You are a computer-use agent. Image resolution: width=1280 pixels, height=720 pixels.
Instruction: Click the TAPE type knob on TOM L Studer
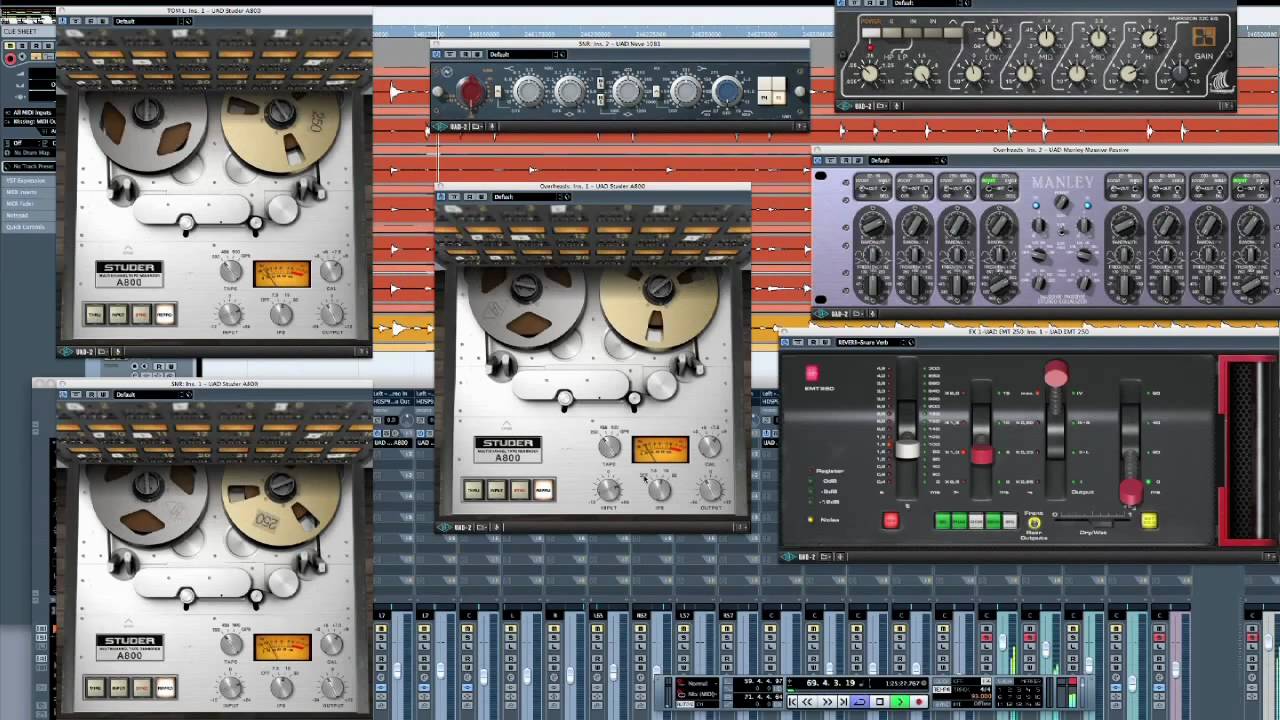point(231,270)
